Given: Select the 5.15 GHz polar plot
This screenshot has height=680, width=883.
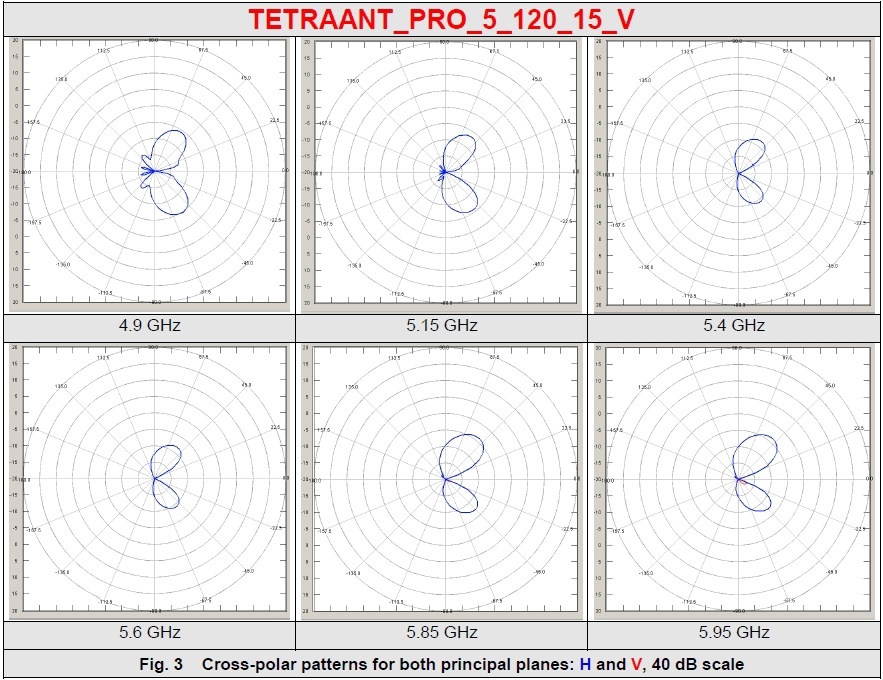Looking at the screenshot, I should [x=442, y=172].
